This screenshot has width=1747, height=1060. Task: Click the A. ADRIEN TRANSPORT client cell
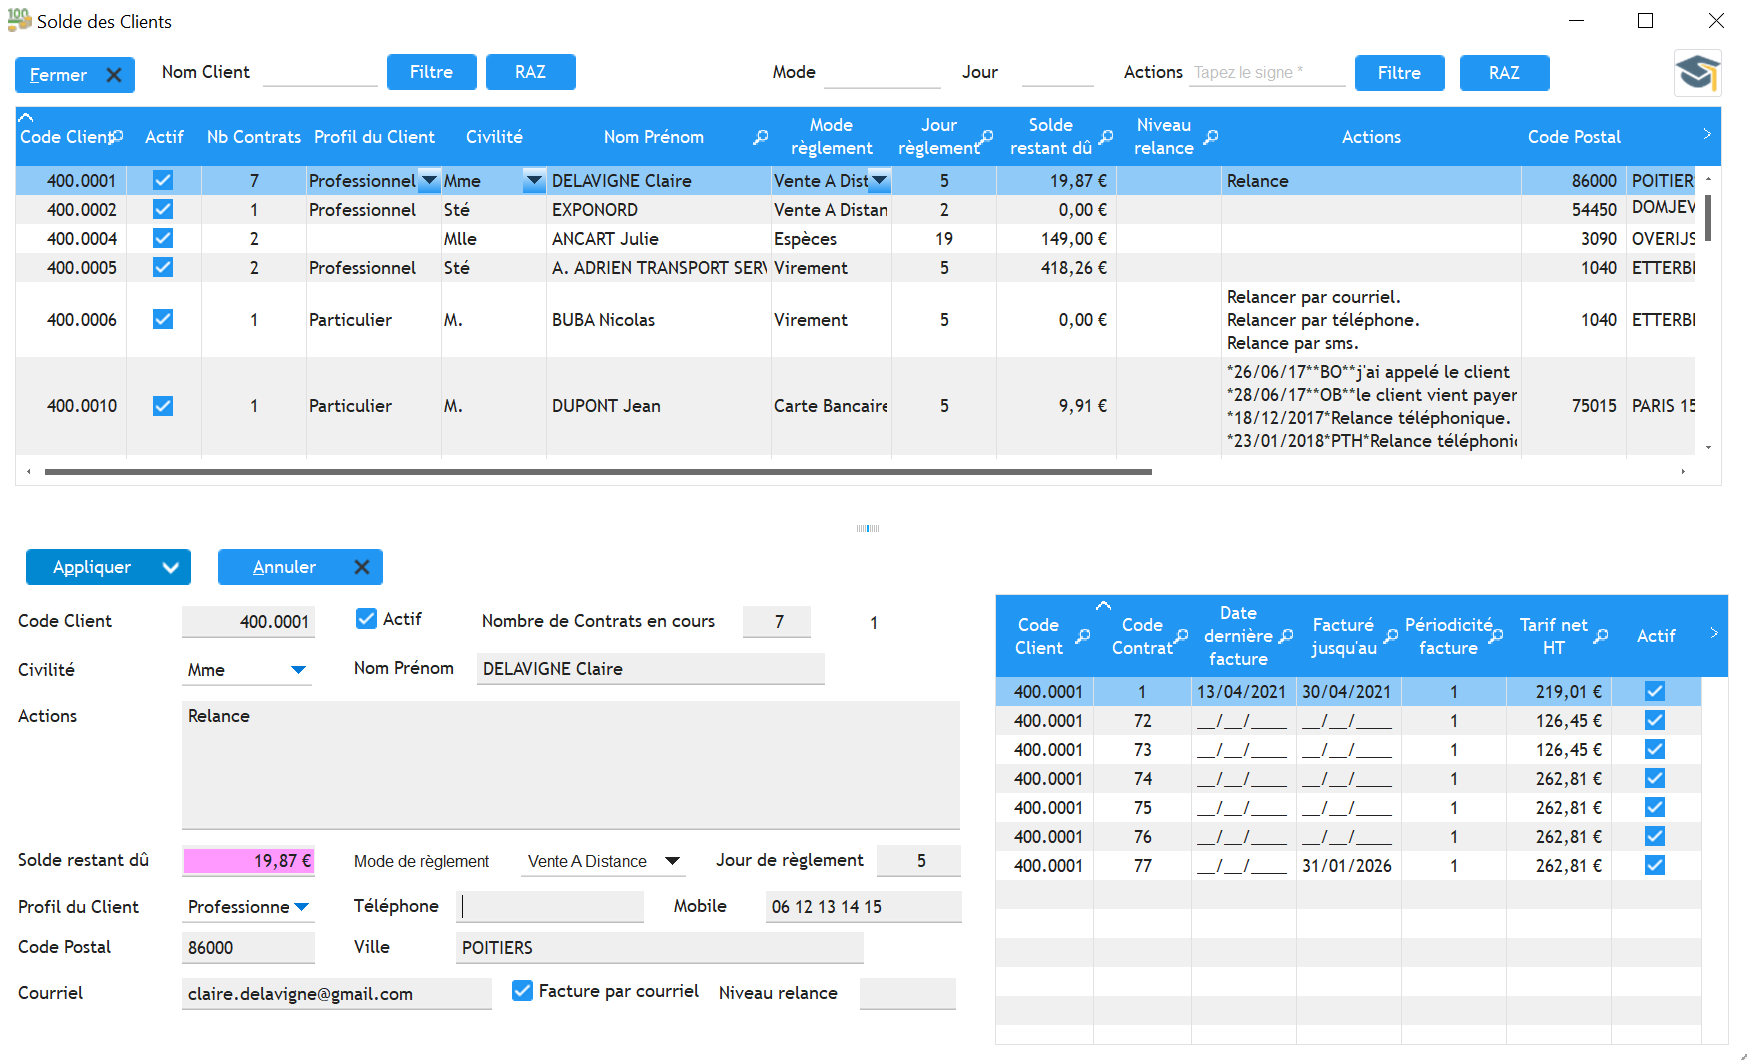659,268
